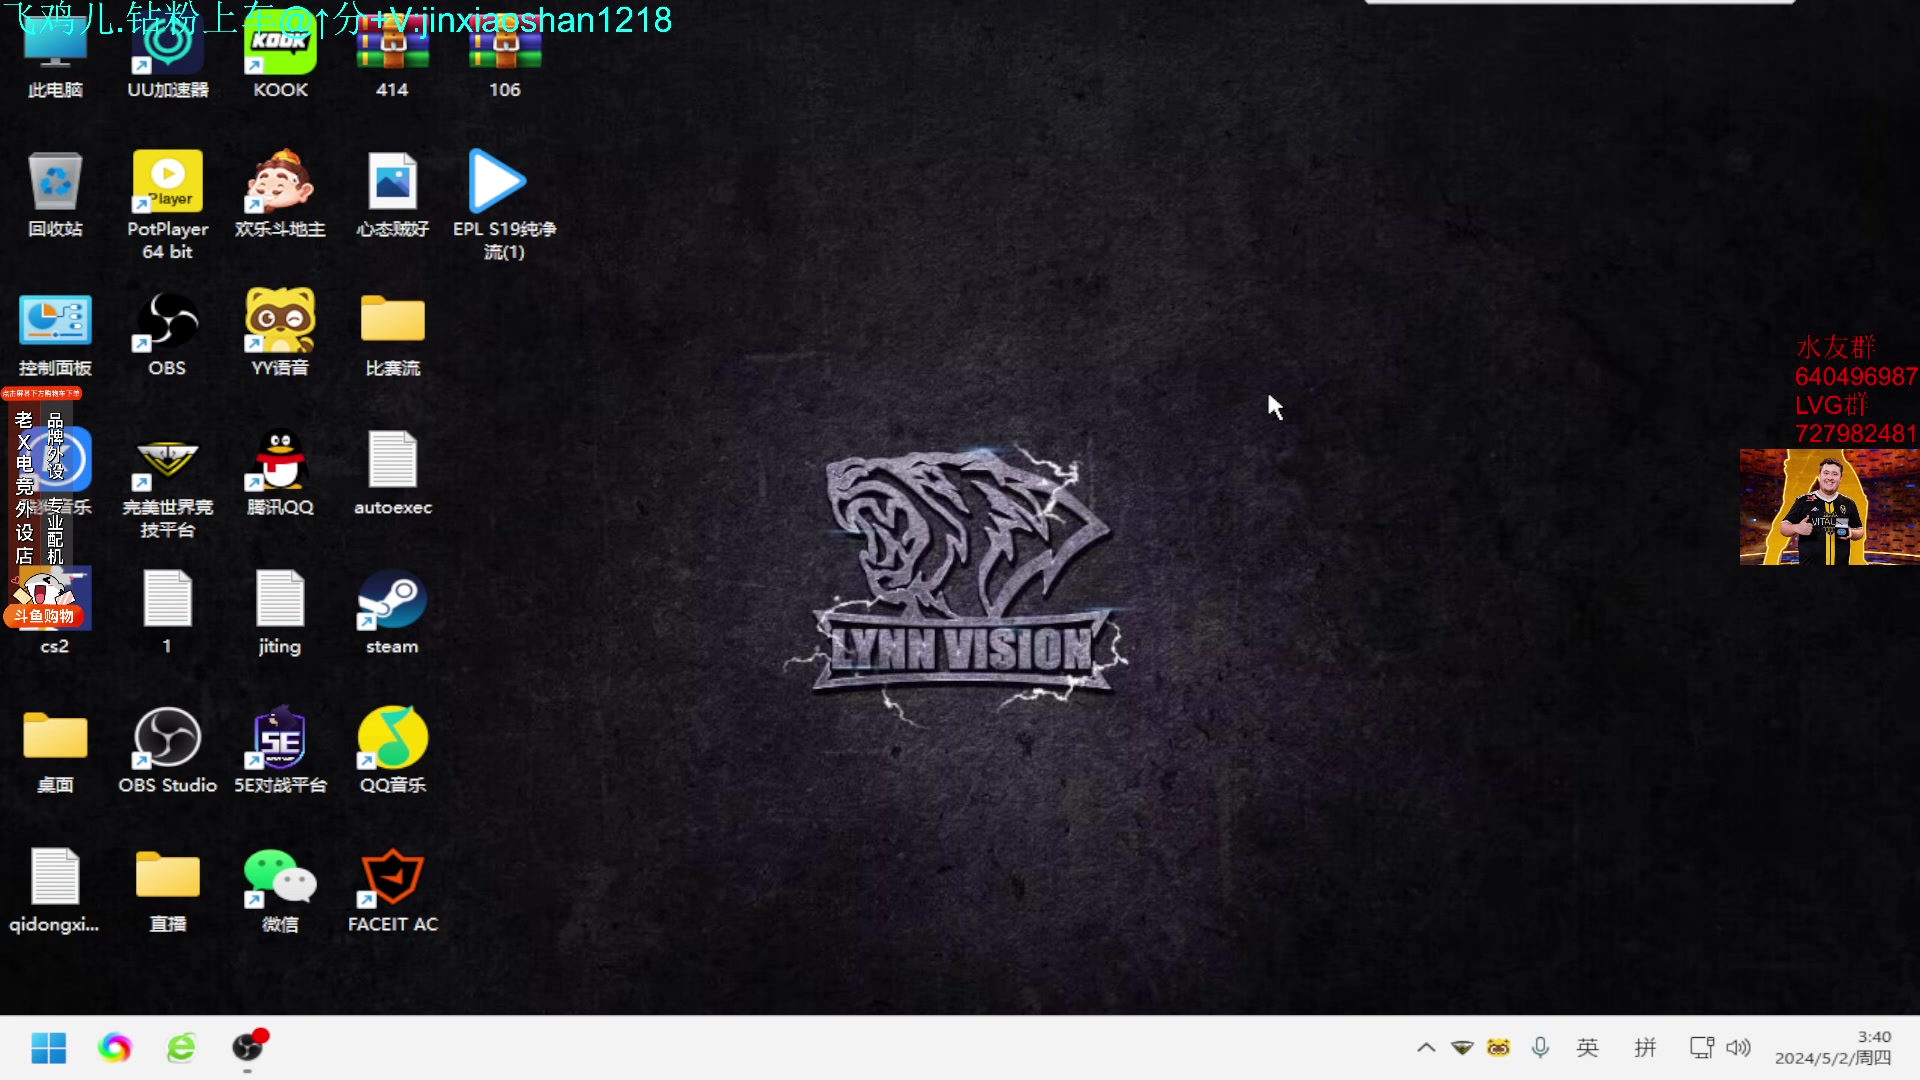Click the microphone tray icon

tap(1540, 1048)
